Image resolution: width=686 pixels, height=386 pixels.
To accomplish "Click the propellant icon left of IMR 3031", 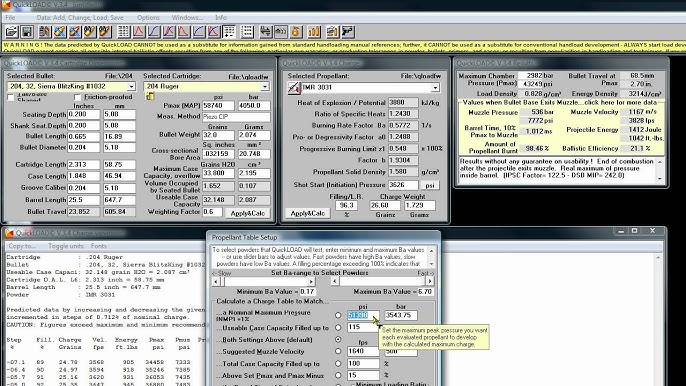I will [294, 88].
